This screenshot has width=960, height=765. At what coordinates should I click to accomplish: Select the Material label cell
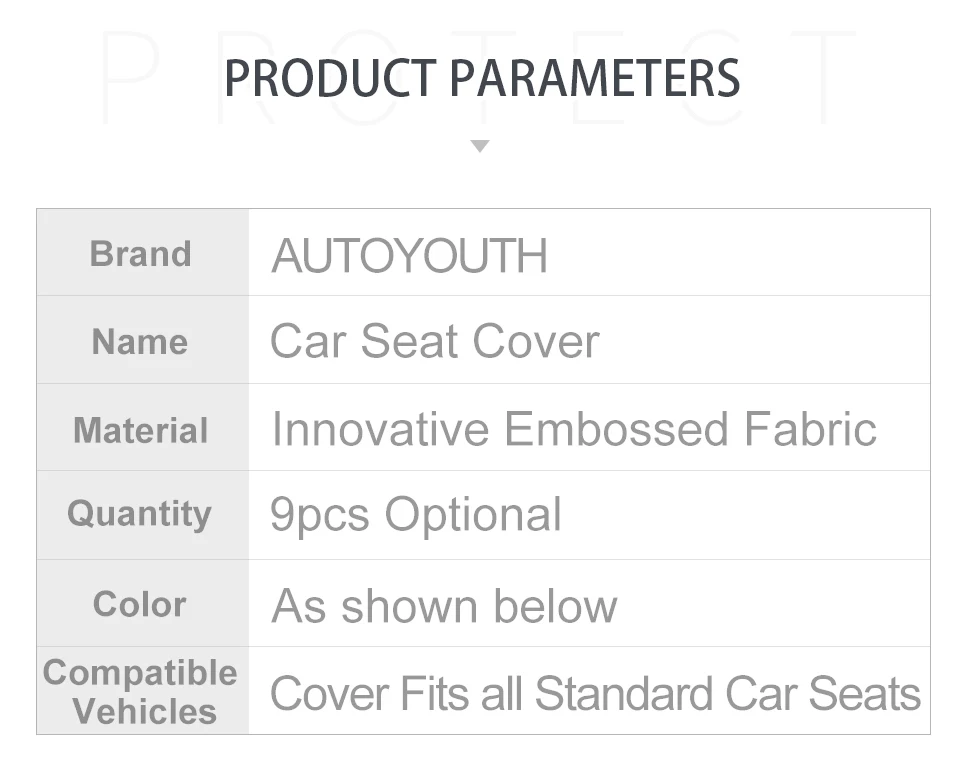point(141,430)
